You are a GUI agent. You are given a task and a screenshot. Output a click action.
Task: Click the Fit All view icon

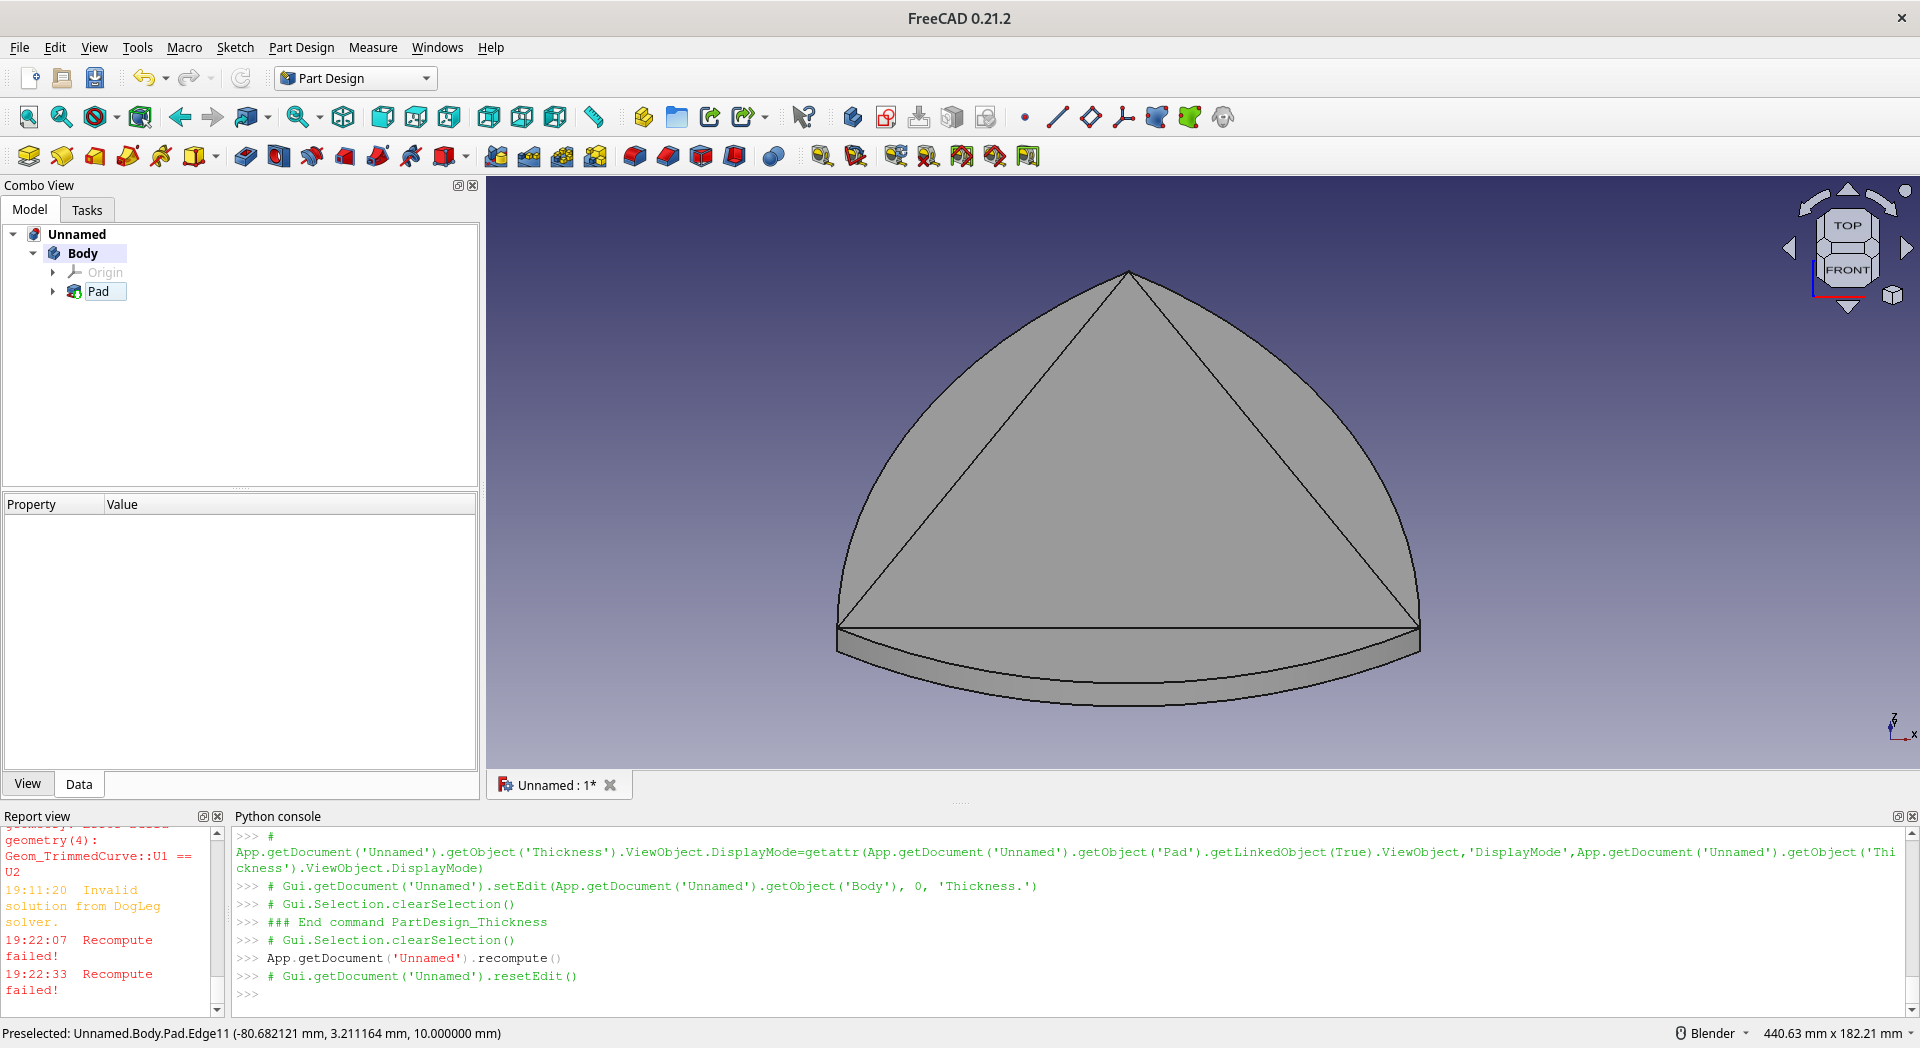click(x=29, y=117)
